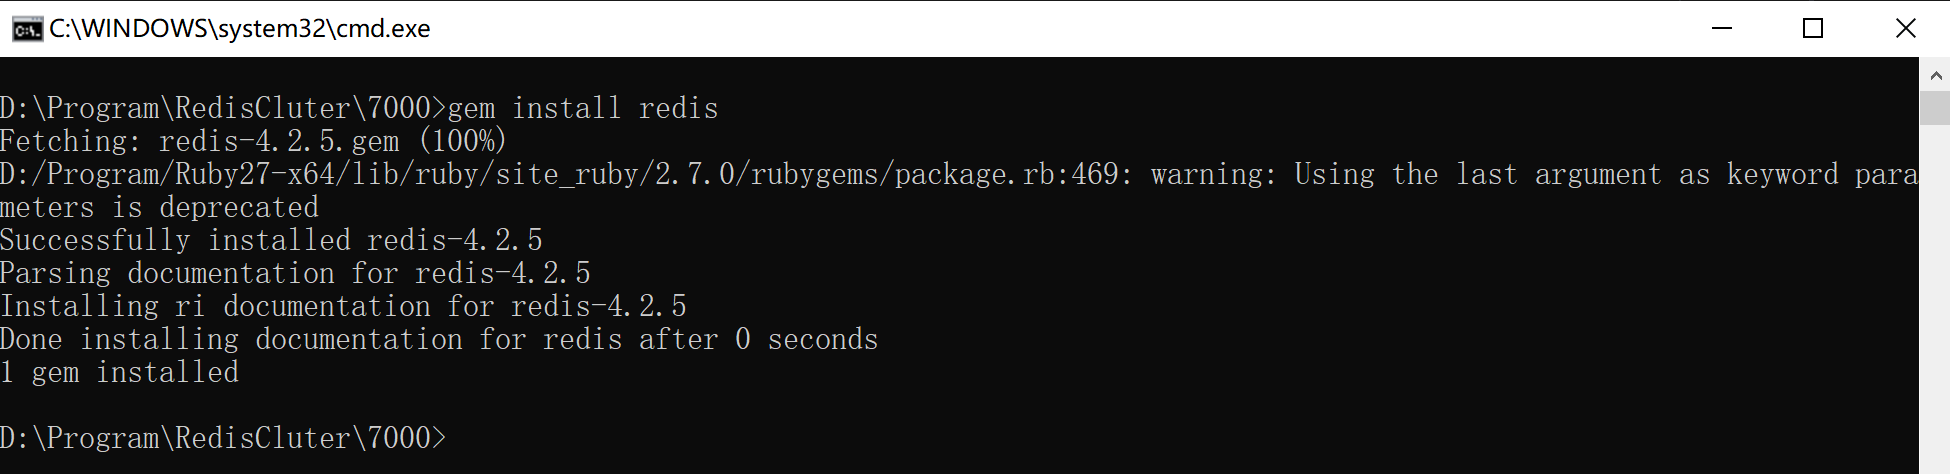Click 'Parsing documentation for redis-4.2.5' line
This screenshot has width=1950, height=474.
click(x=296, y=273)
